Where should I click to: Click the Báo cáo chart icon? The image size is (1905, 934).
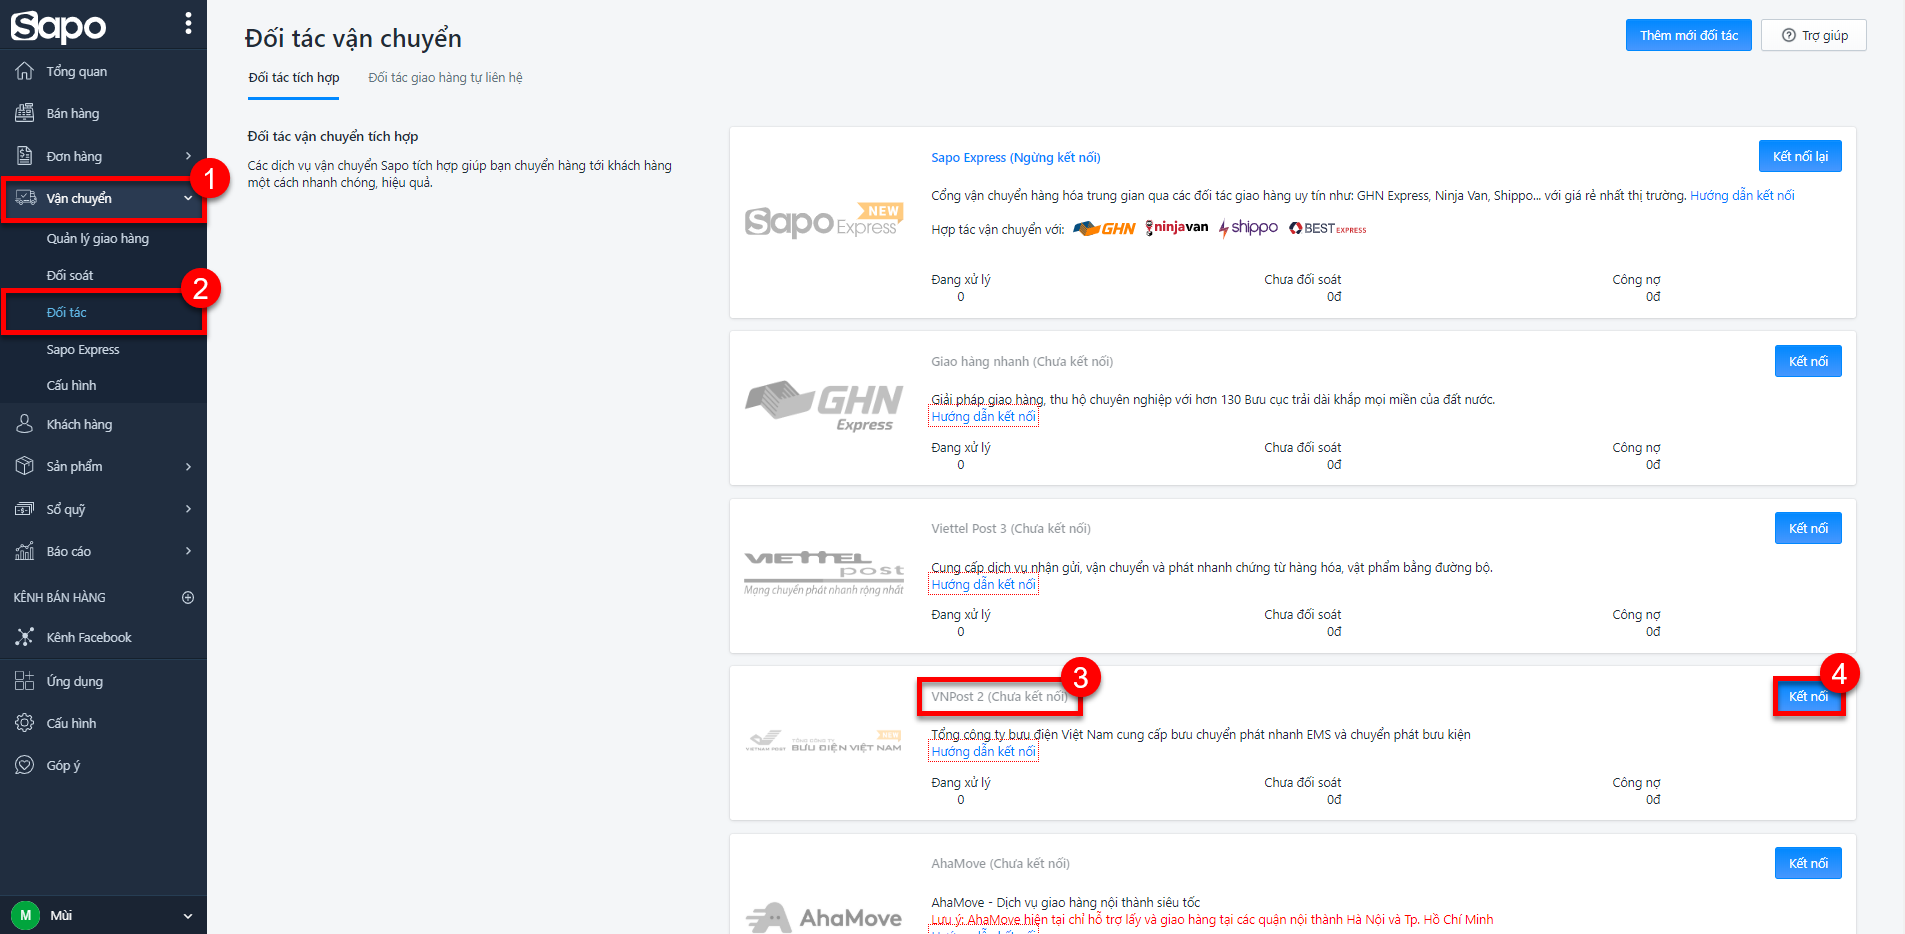click(25, 551)
